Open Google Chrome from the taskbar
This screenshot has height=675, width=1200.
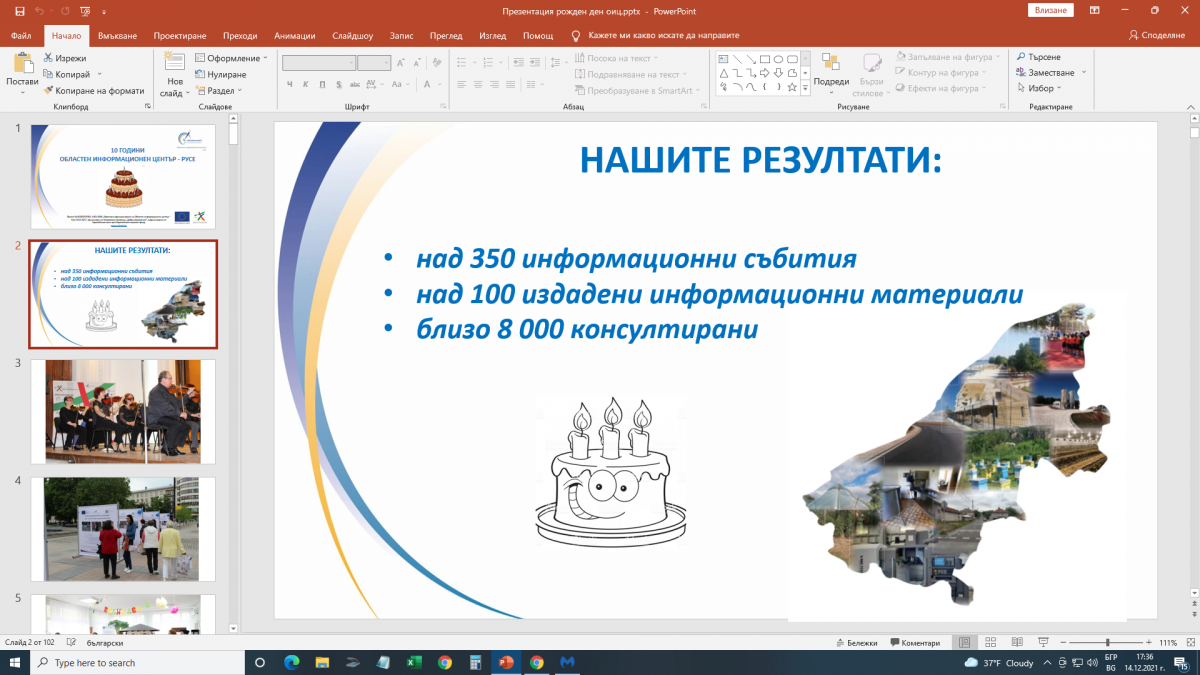click(445, 662)
